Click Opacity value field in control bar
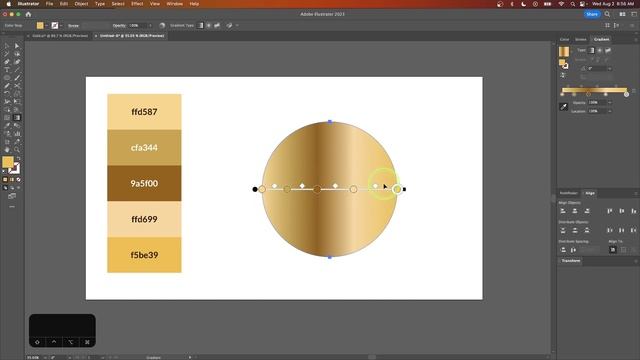 [x=138, y=26]
